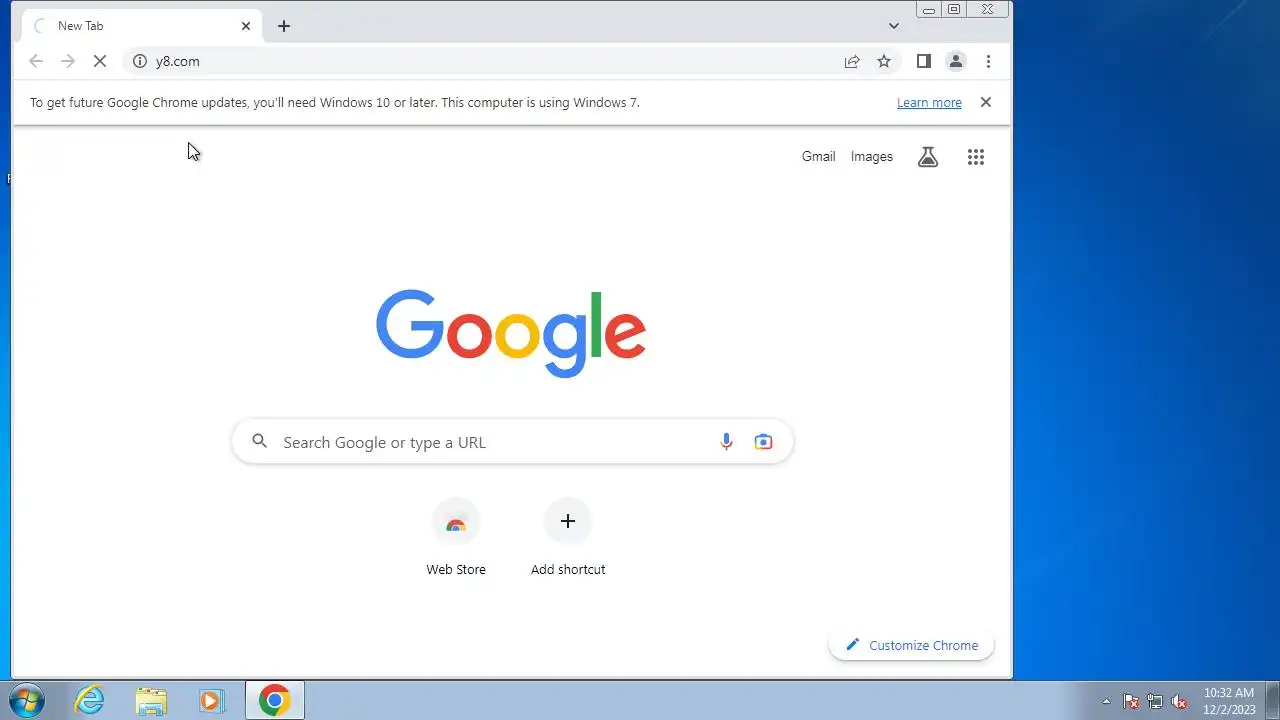
Task: Open Google Images link
Action: 872,156
